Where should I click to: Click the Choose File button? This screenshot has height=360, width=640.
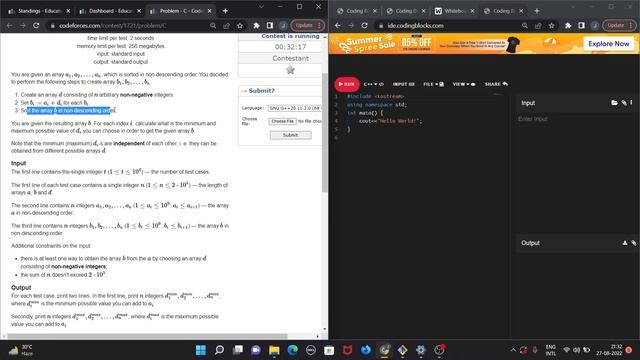tap(282, 121)
